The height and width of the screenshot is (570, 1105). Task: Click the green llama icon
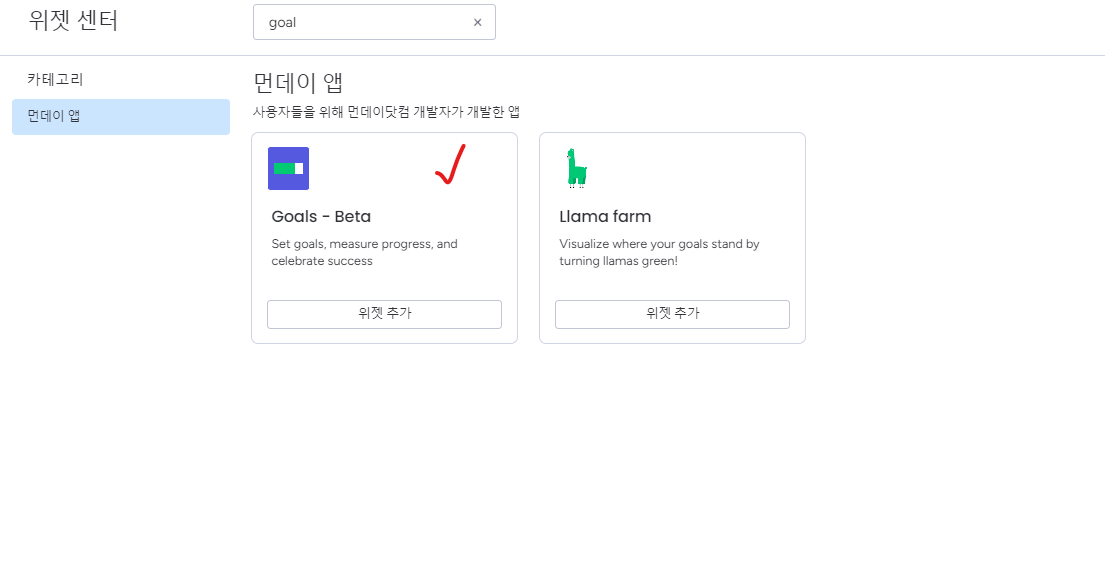575,168
